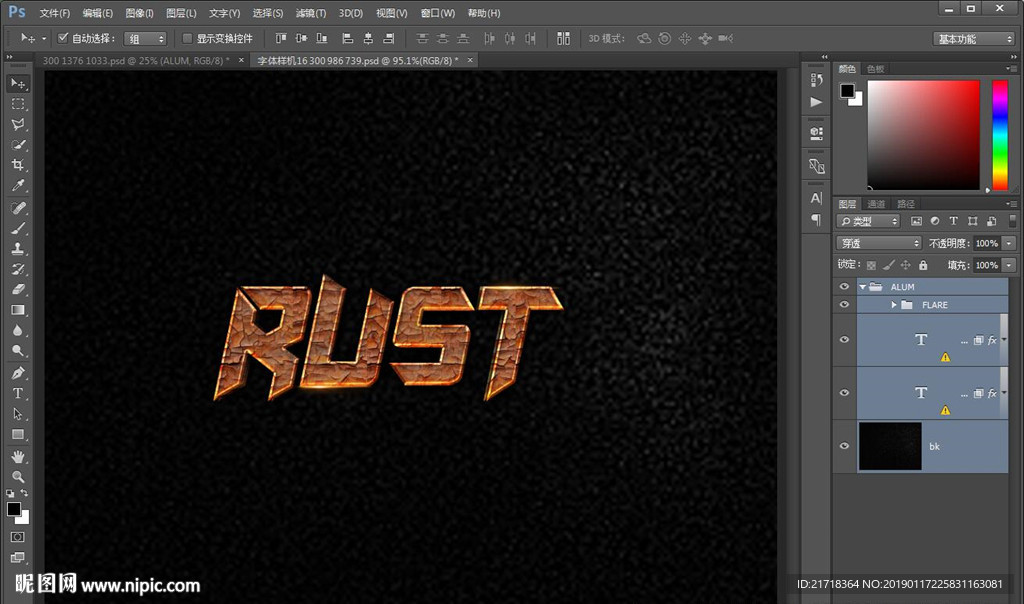Expand effects of upper text layer

click(1004, 340)
